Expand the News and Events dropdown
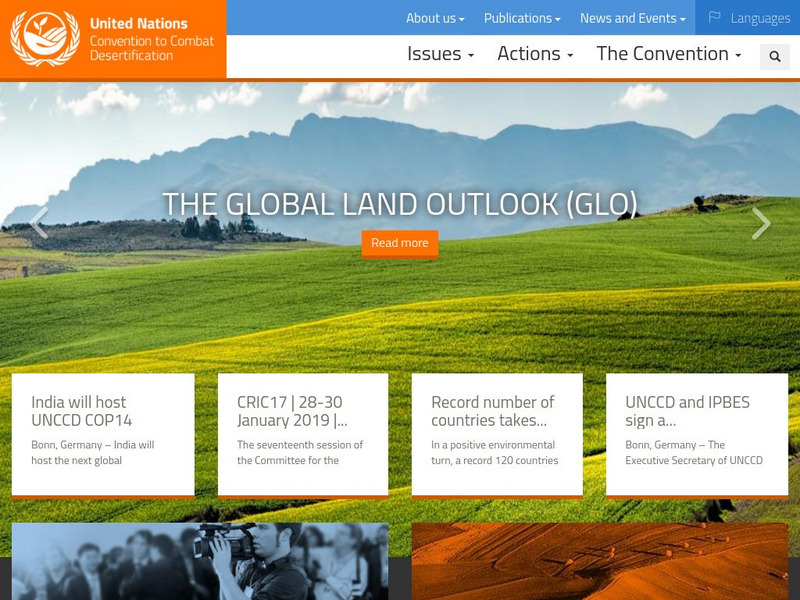Viewport: 800px width, 600px height. click(x=633, y=18)
